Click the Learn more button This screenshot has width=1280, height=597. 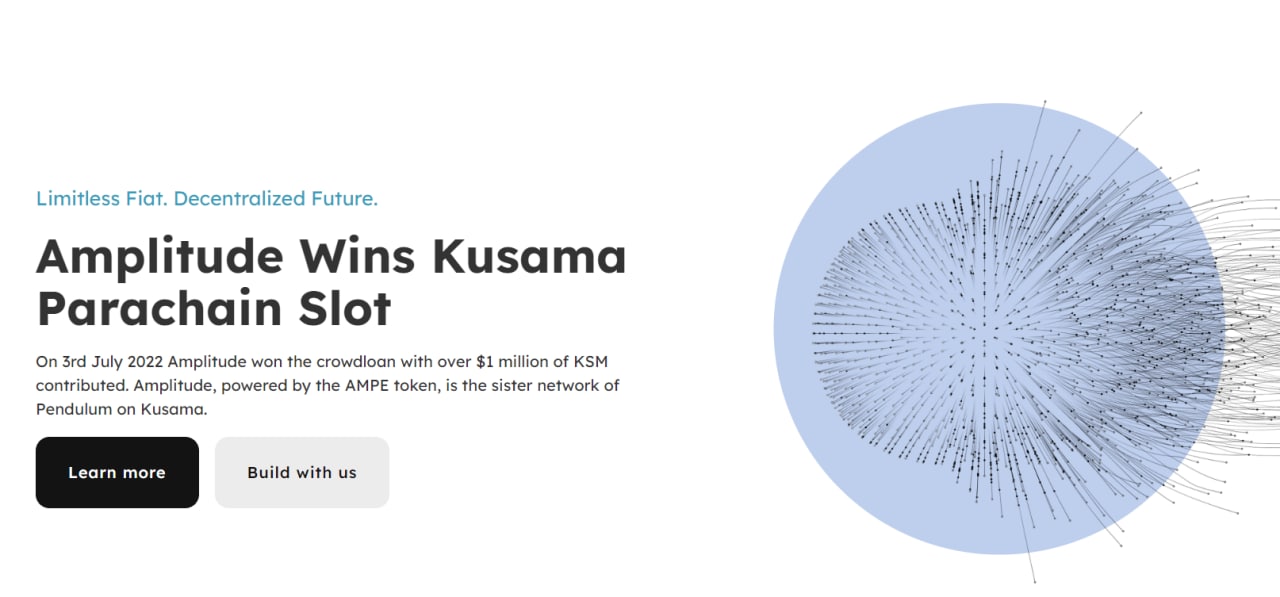pyautogui.click(x=117, y=472)
